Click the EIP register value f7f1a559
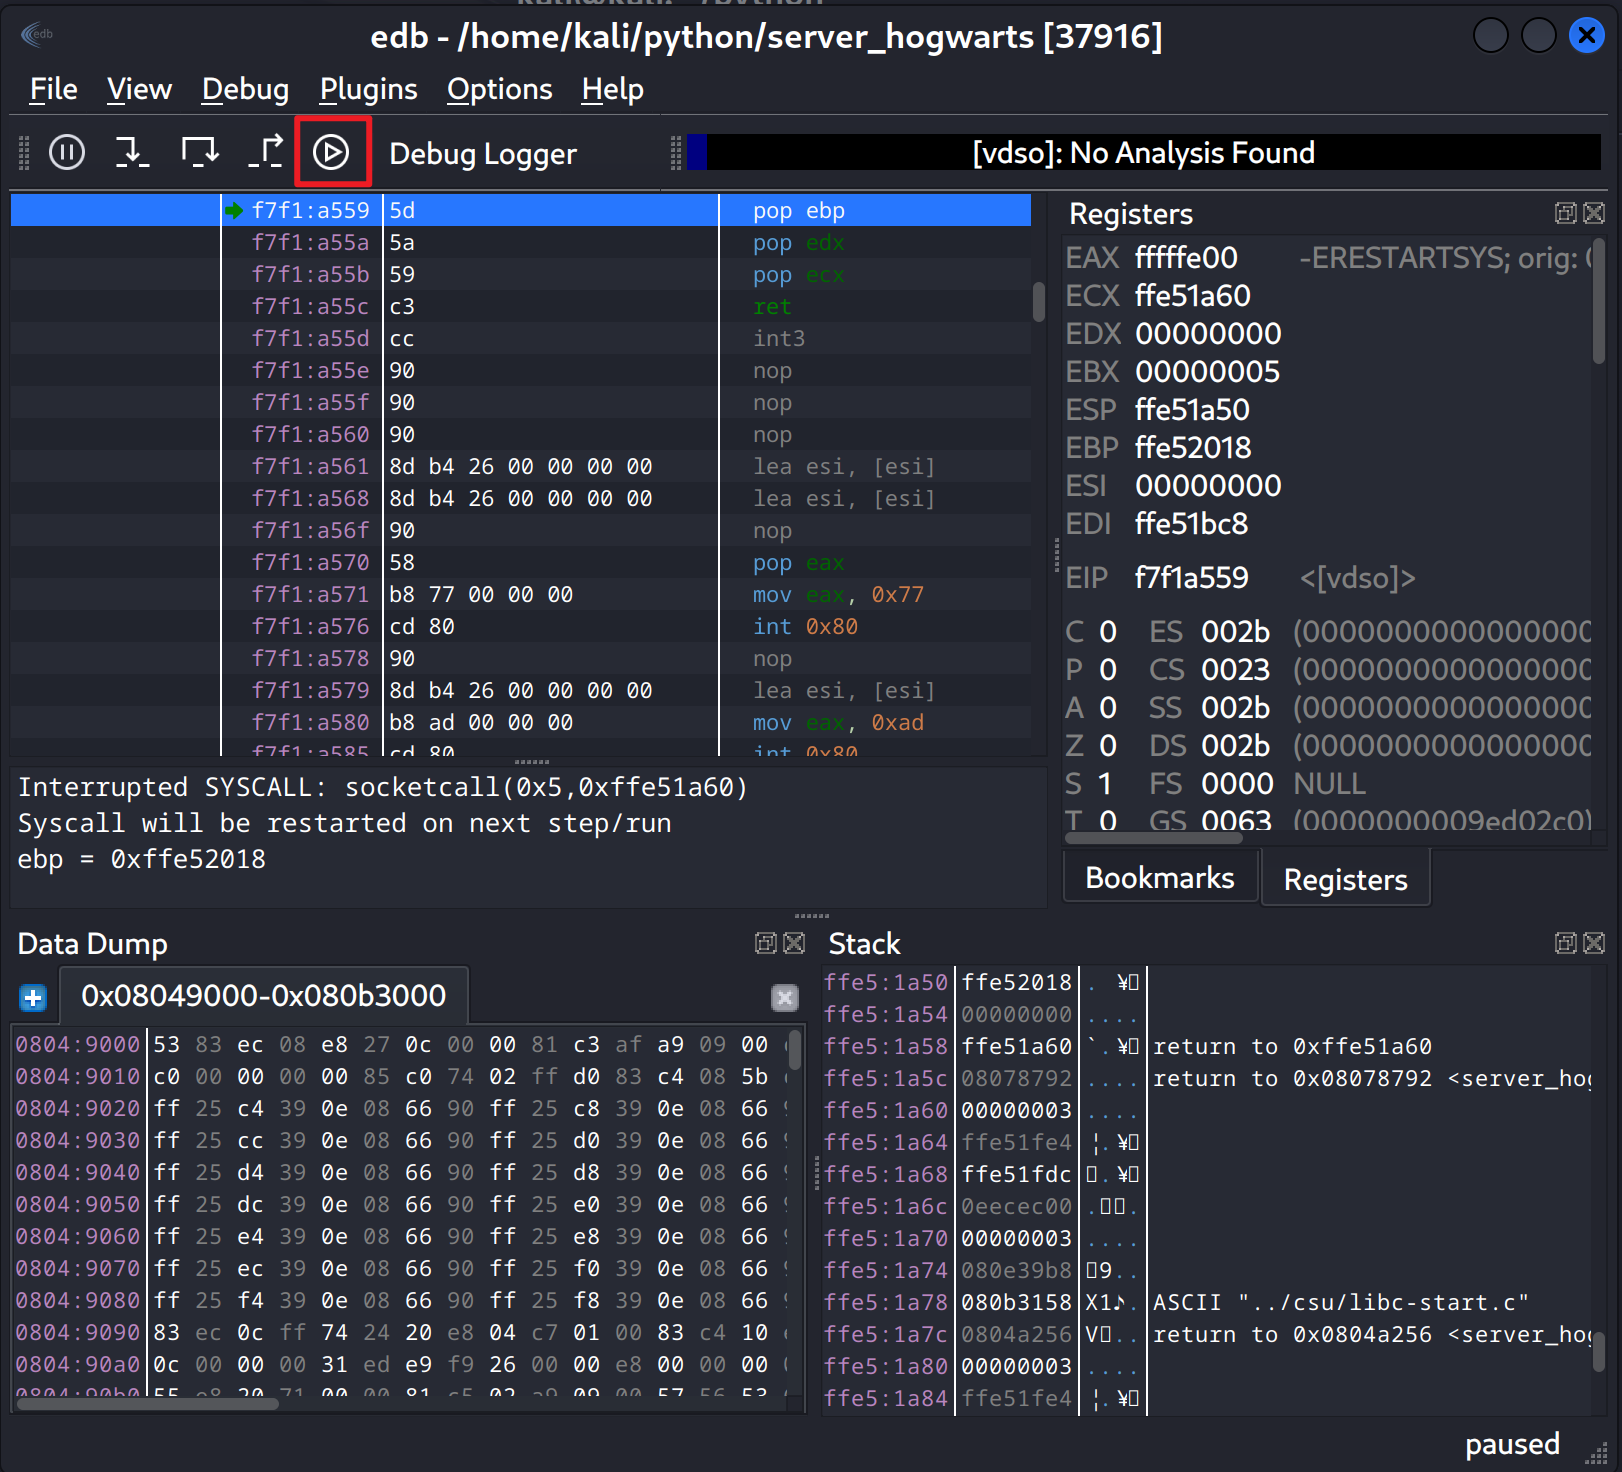This screenshot has width=1622, height=1472. (x=1191, y=578)
